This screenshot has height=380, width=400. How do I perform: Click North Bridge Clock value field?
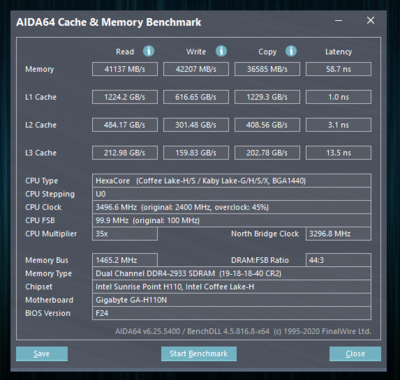(338, 234)
